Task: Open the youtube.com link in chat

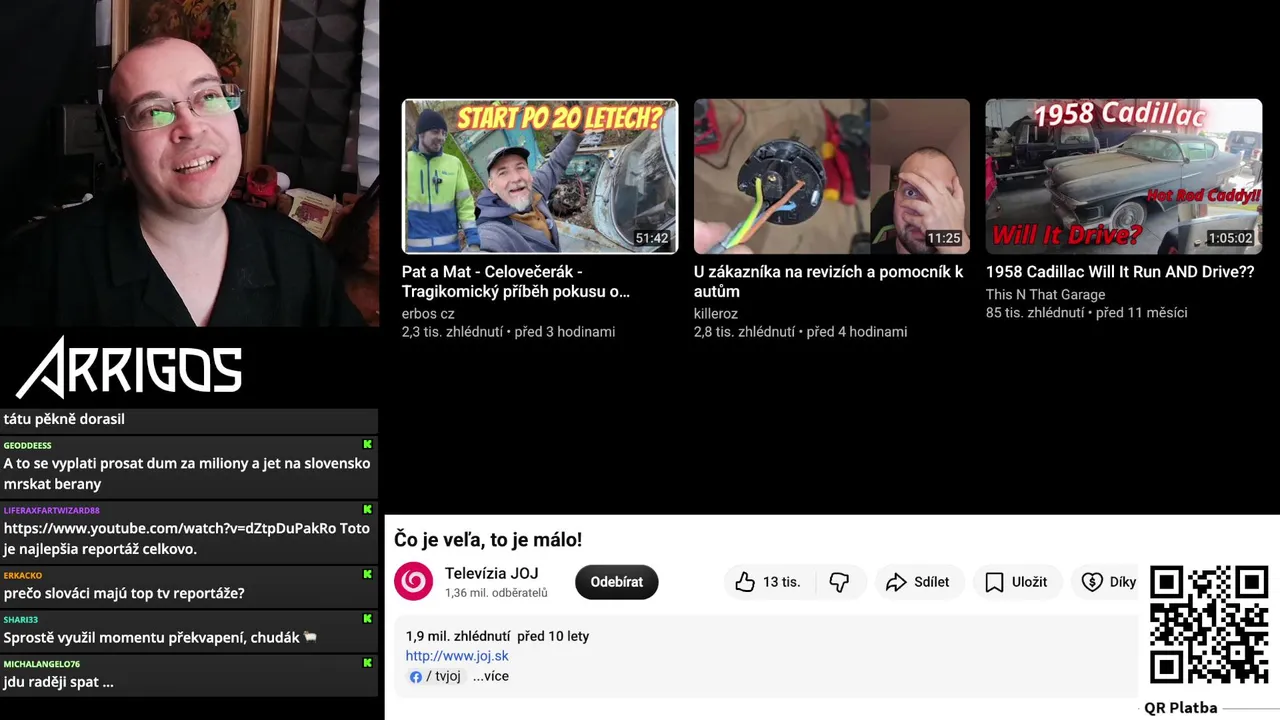Action: point(170,528)
